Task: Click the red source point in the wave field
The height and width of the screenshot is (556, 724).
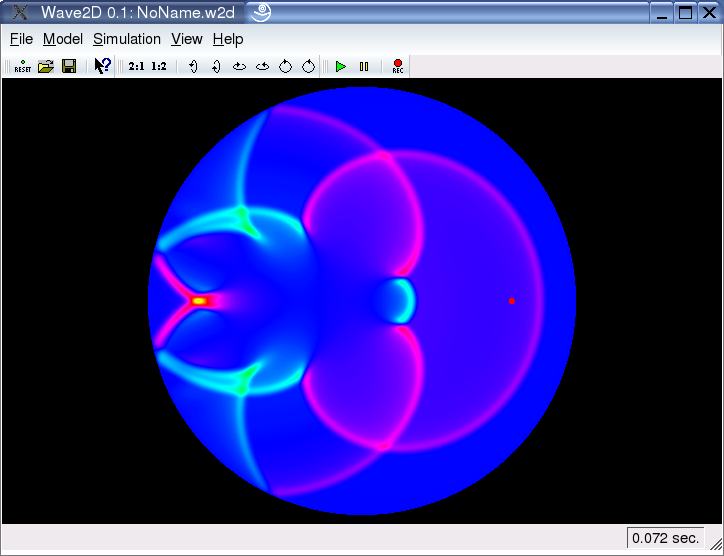Action: tap(512, 300)
